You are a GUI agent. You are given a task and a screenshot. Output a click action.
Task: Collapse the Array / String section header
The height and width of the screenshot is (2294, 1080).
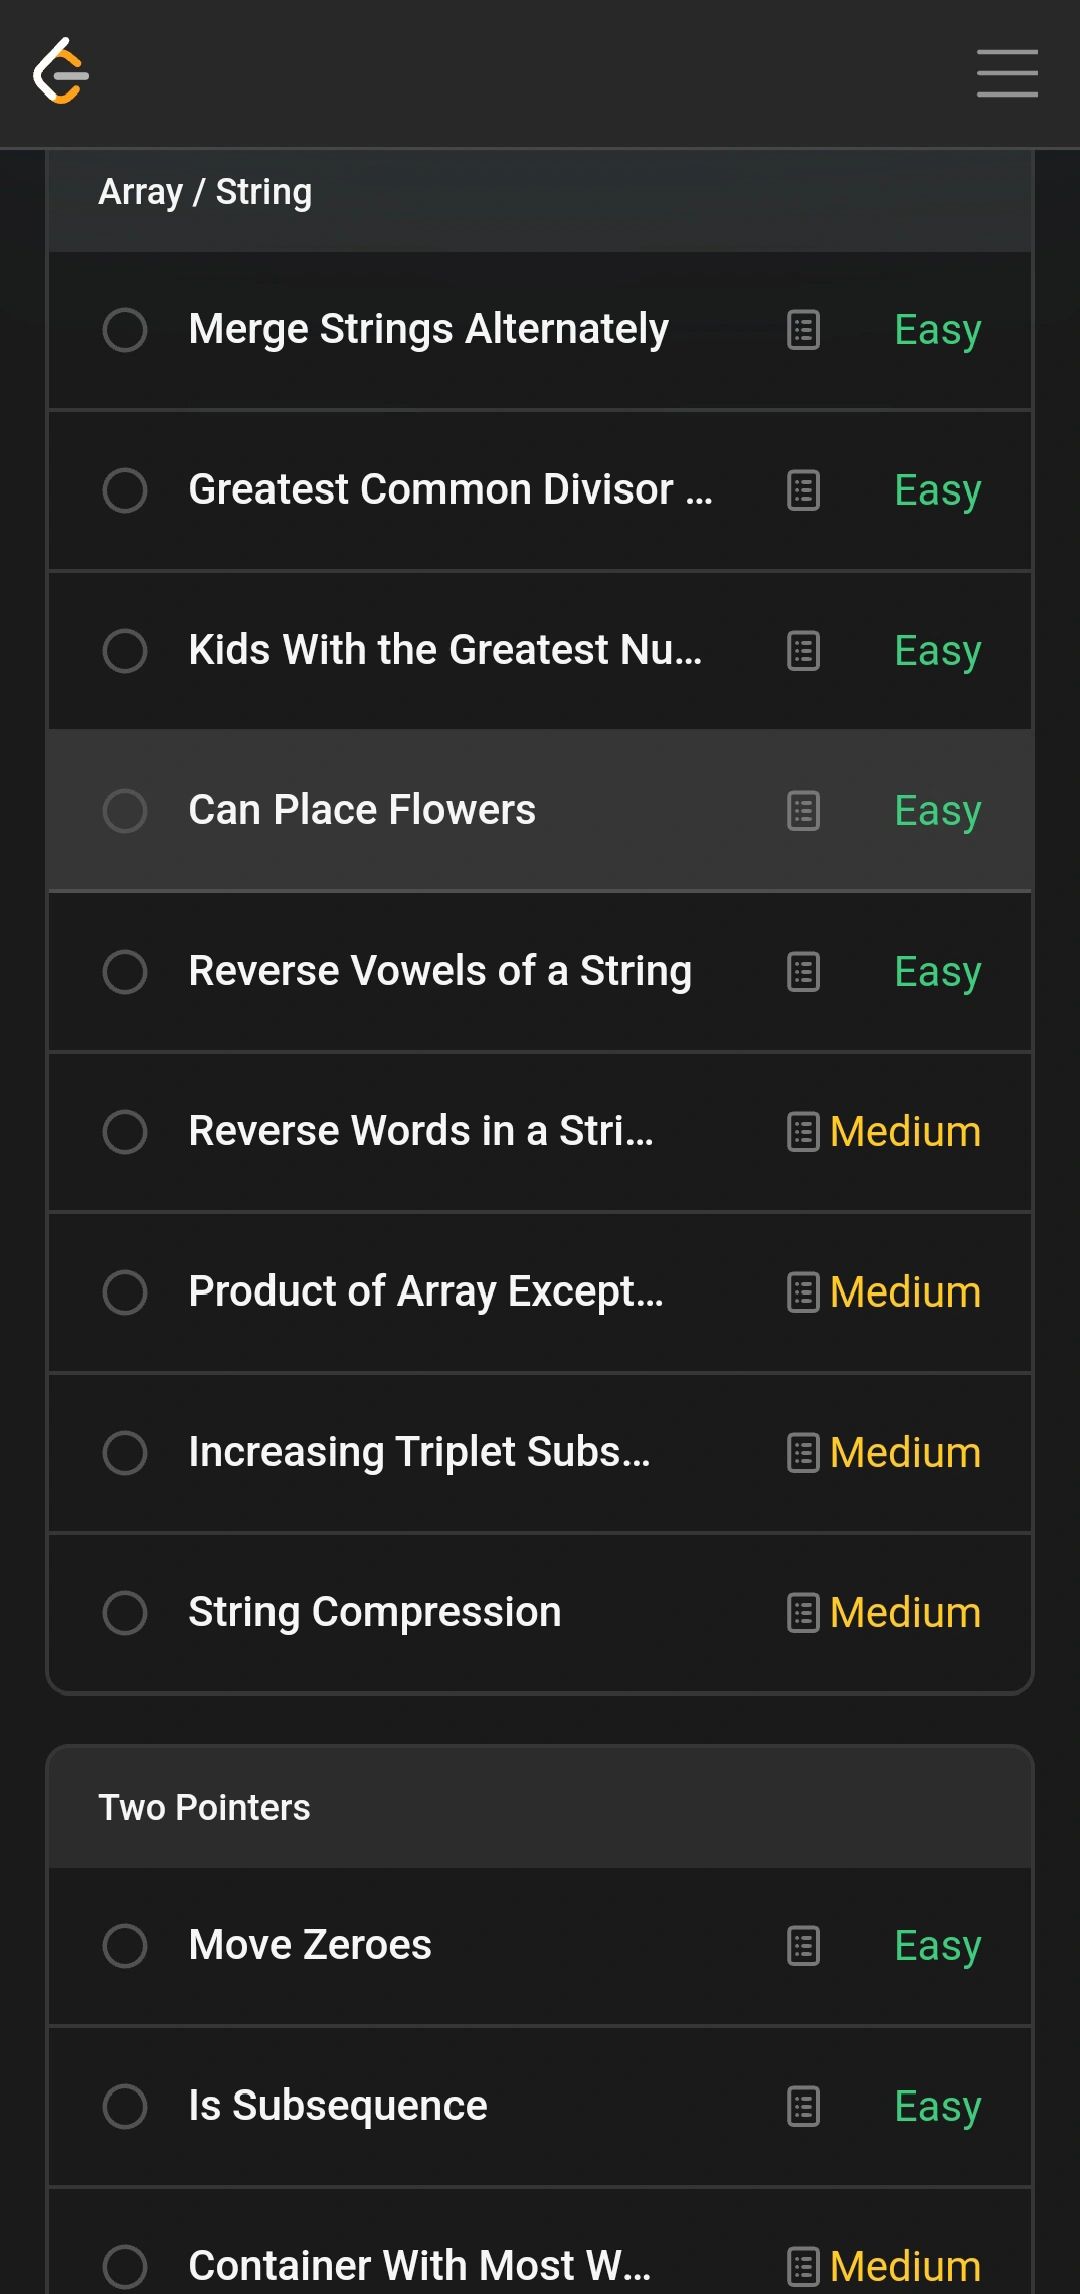tap(540, 193)
